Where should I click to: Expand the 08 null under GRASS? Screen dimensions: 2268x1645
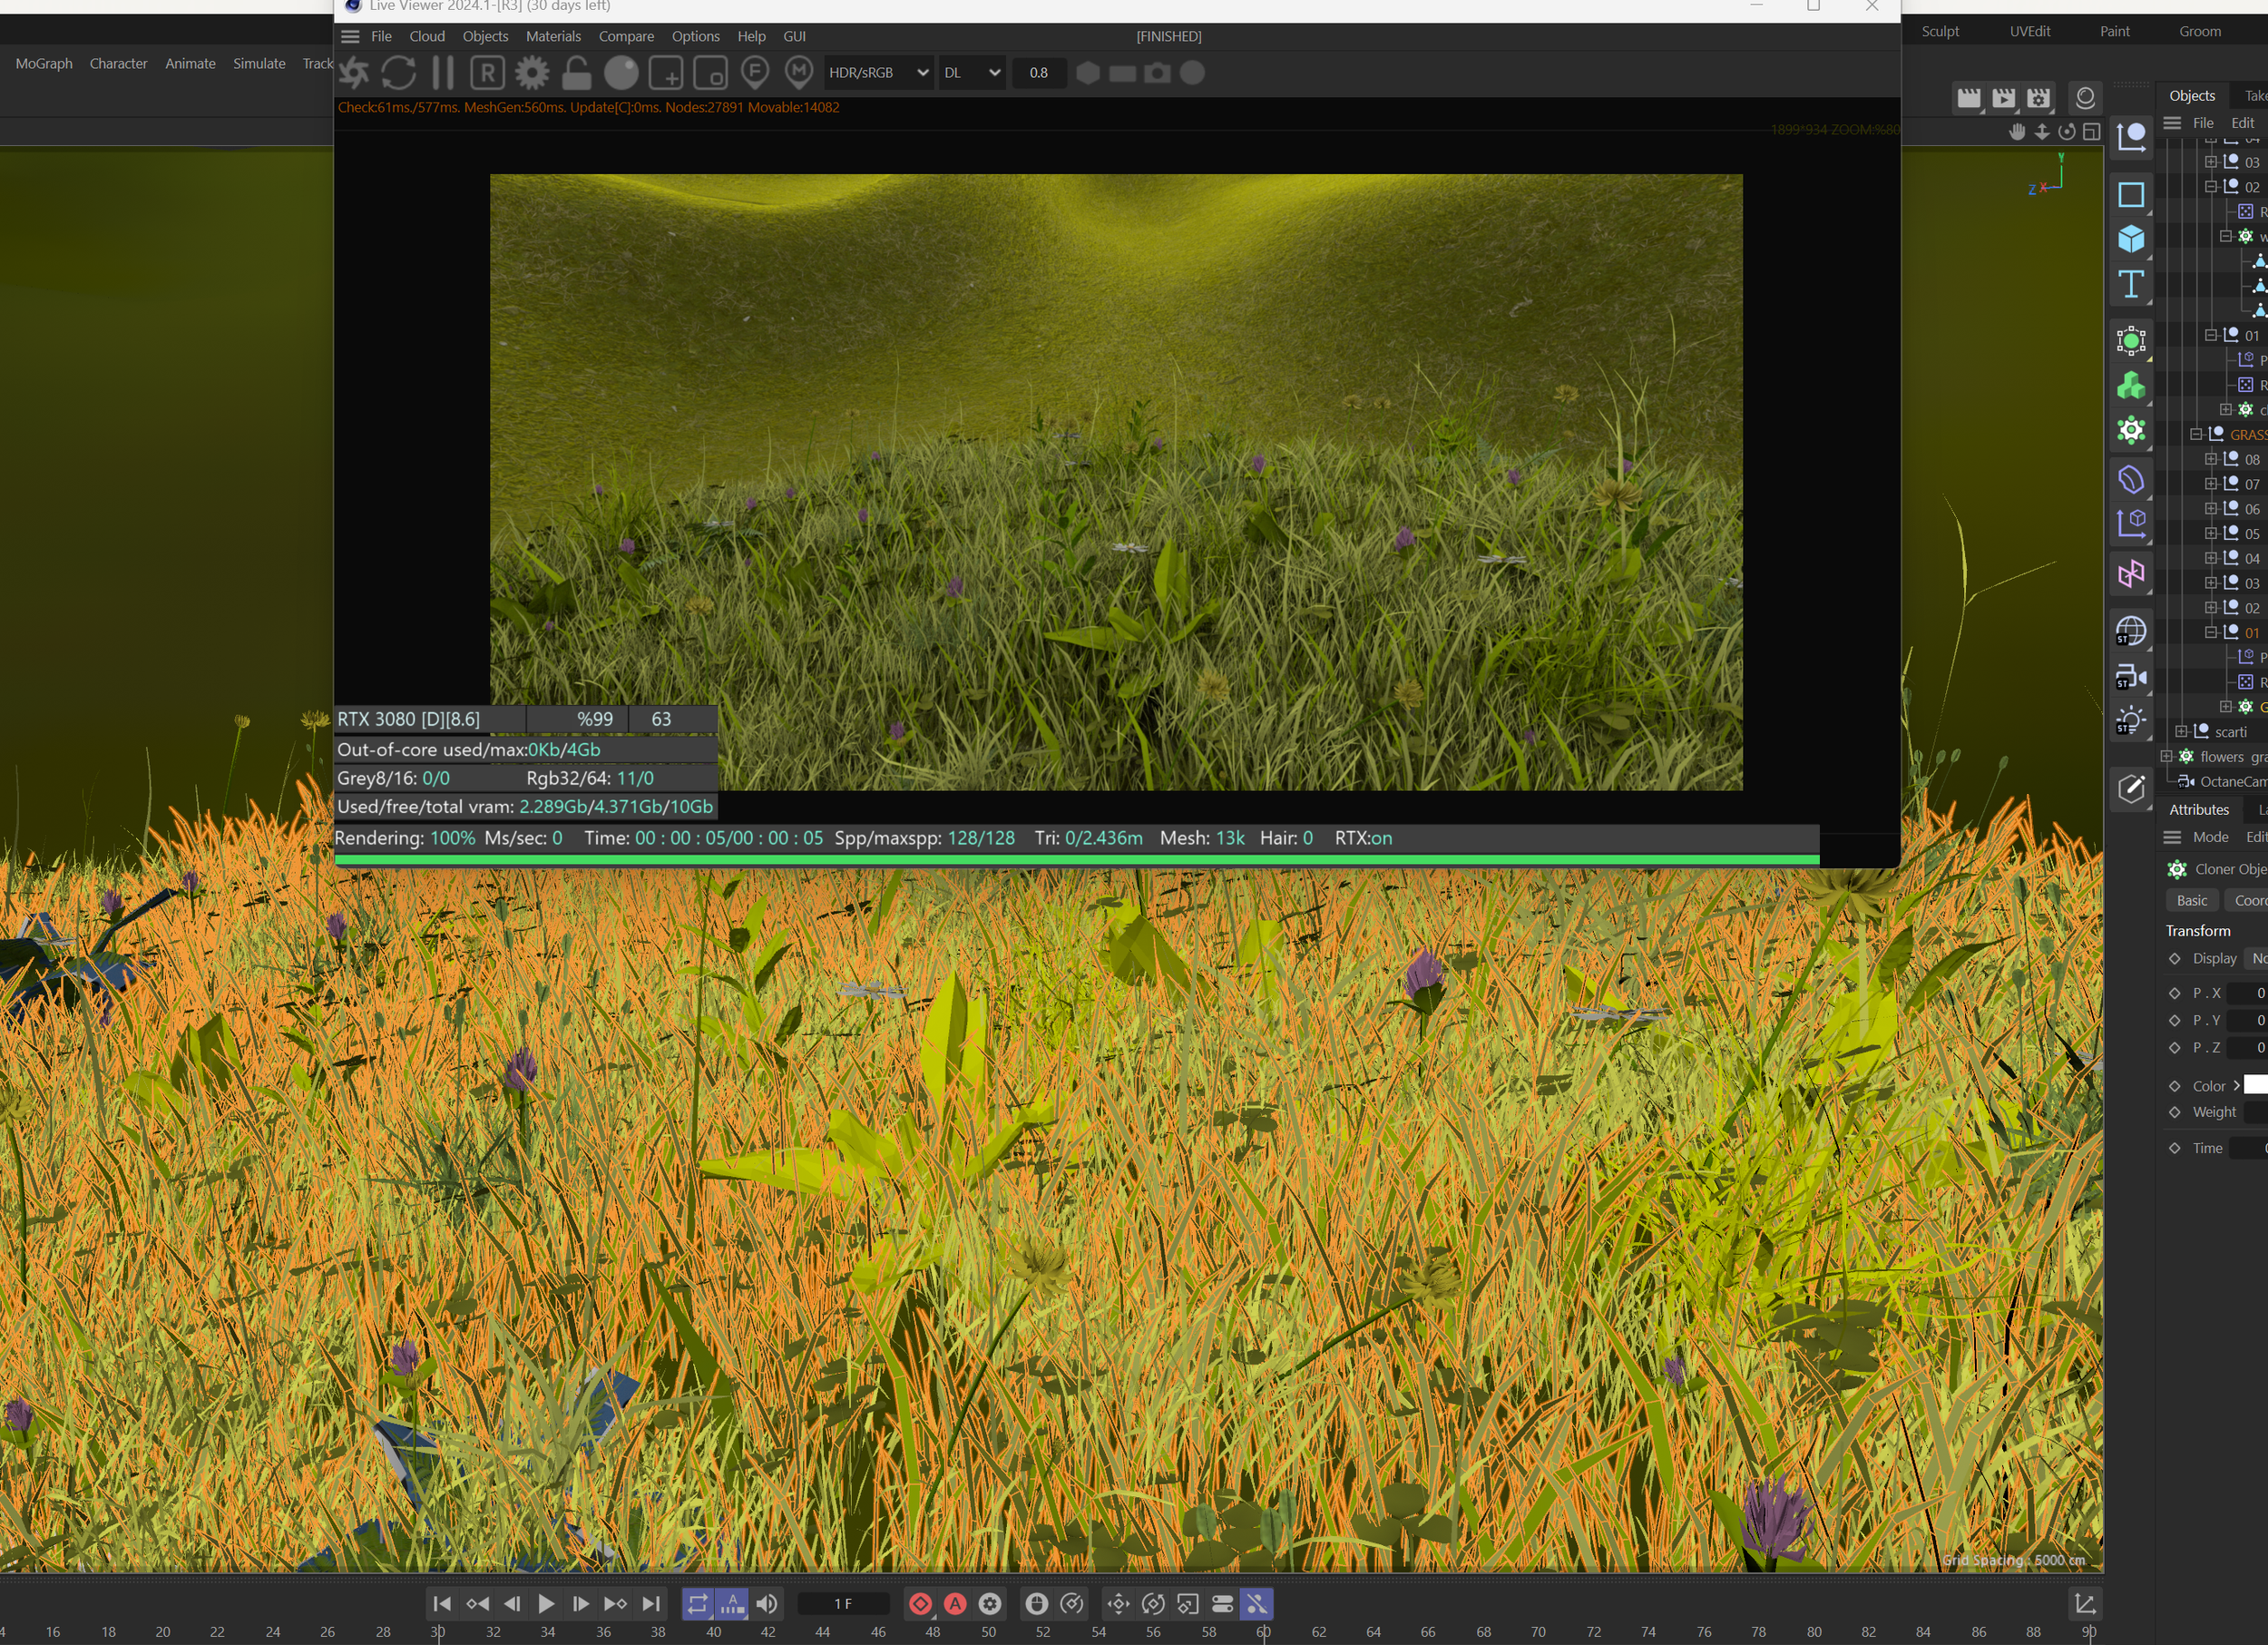click(2211, 459)
